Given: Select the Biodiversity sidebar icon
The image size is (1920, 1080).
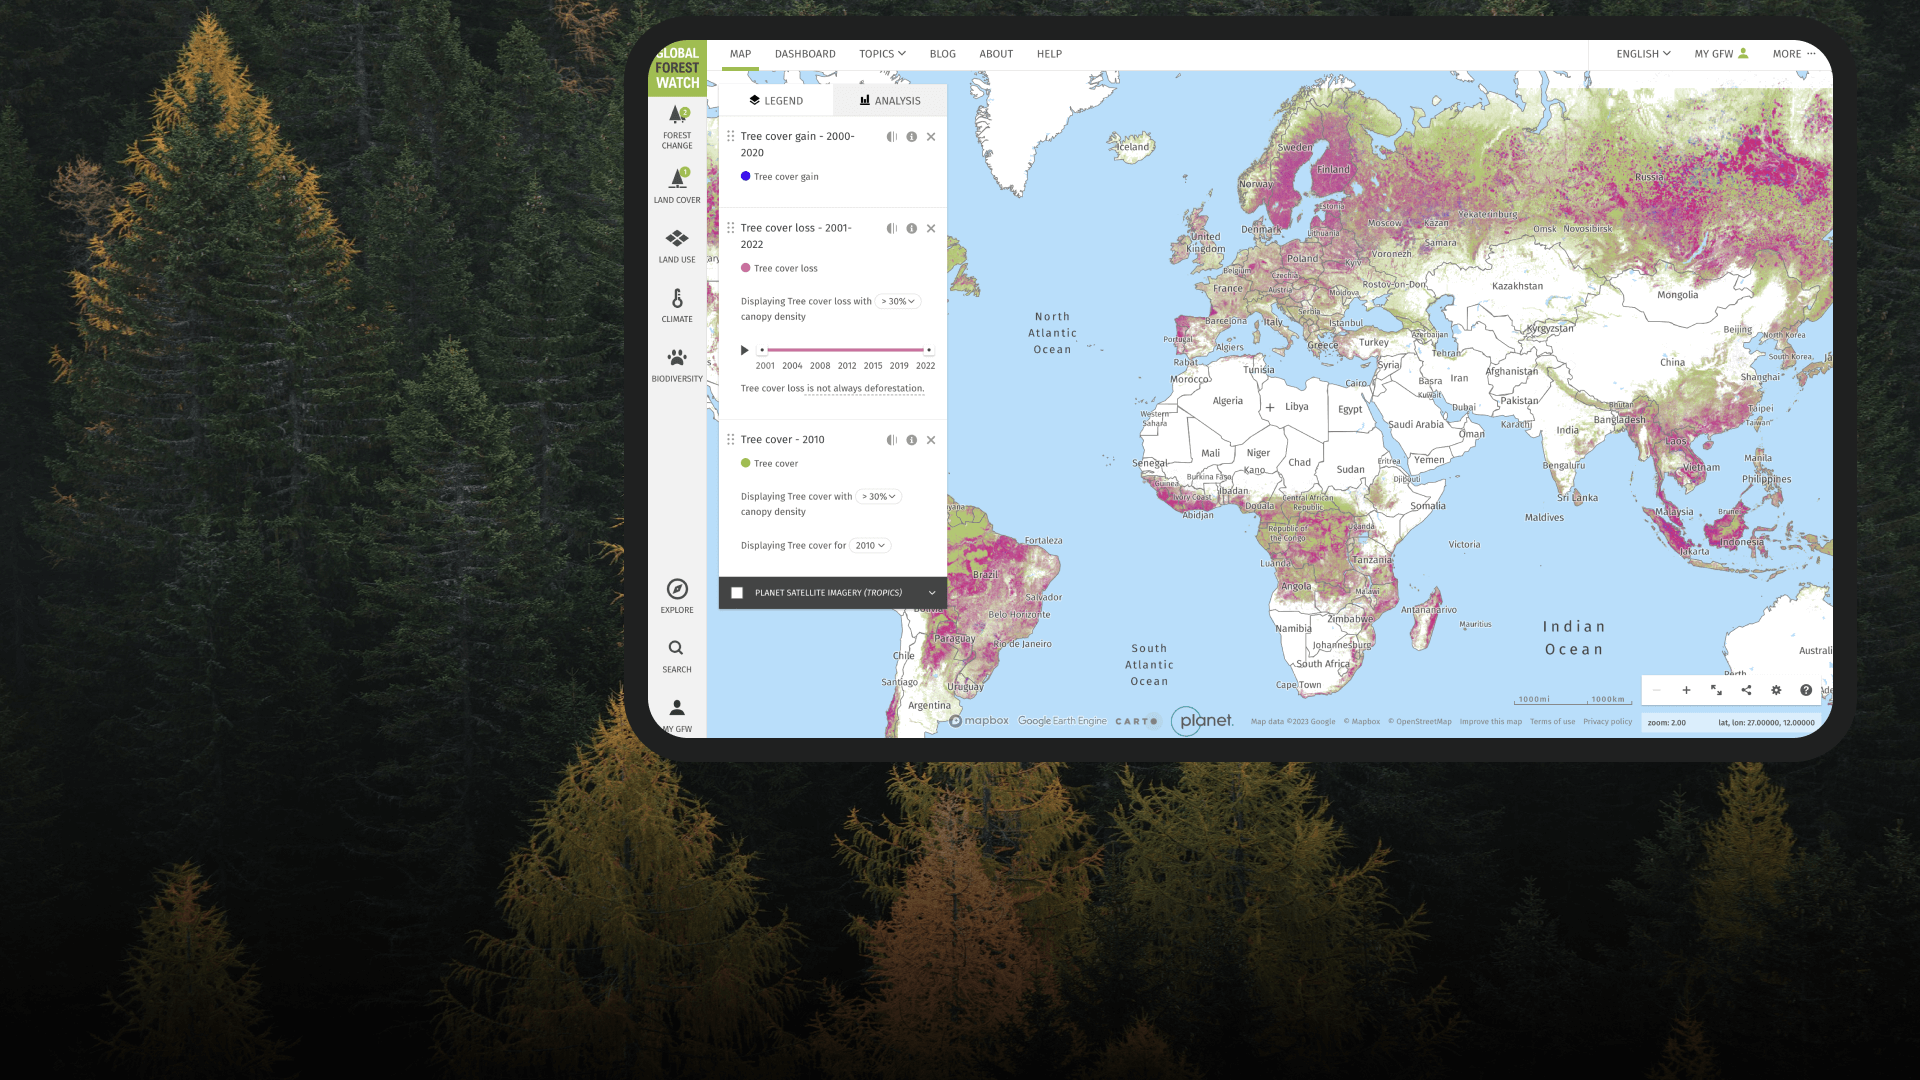Looking at the screenshot, I should [x=677, y=358].
